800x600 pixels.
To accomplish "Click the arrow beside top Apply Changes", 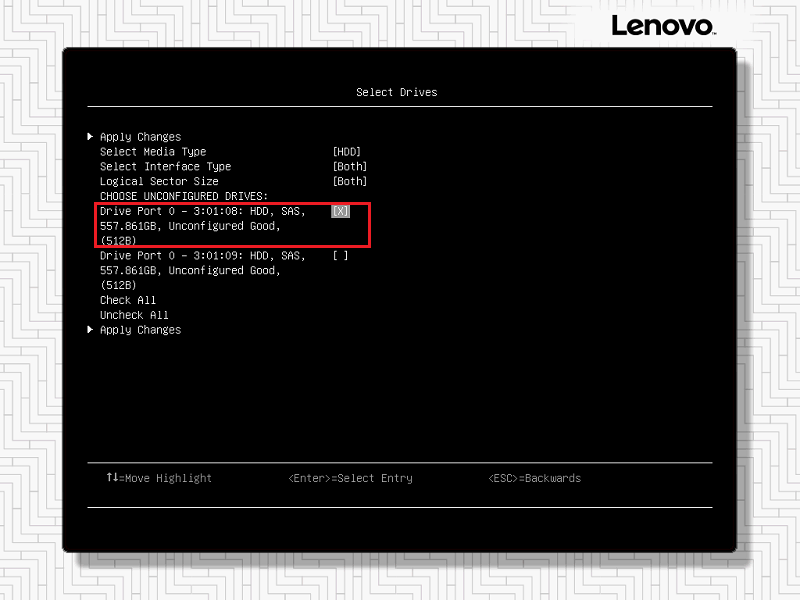I will [90, 137].
